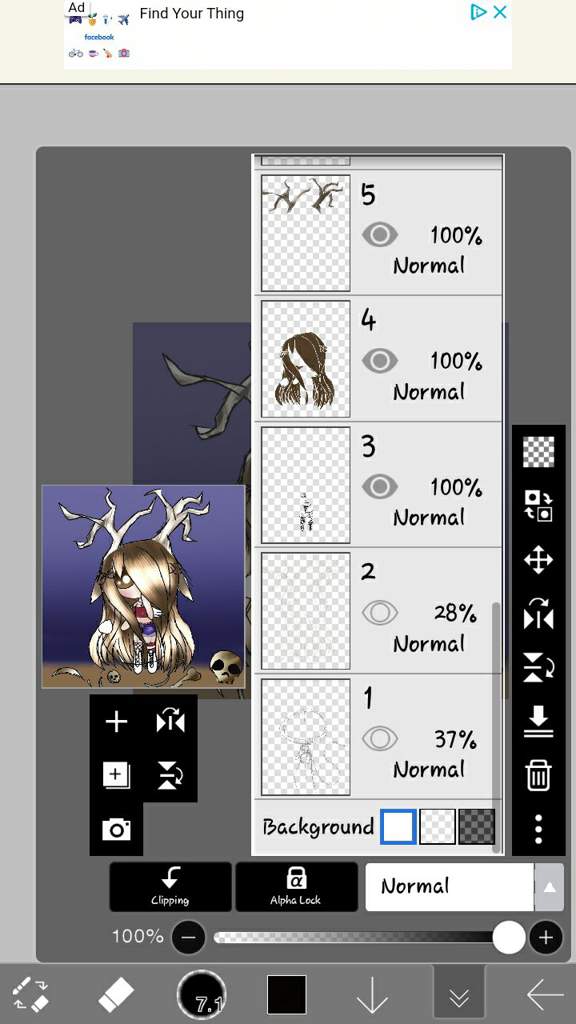The image size is (576, 1024).
Task: Toggle visibility of layer 1
Action: [379, 739]
